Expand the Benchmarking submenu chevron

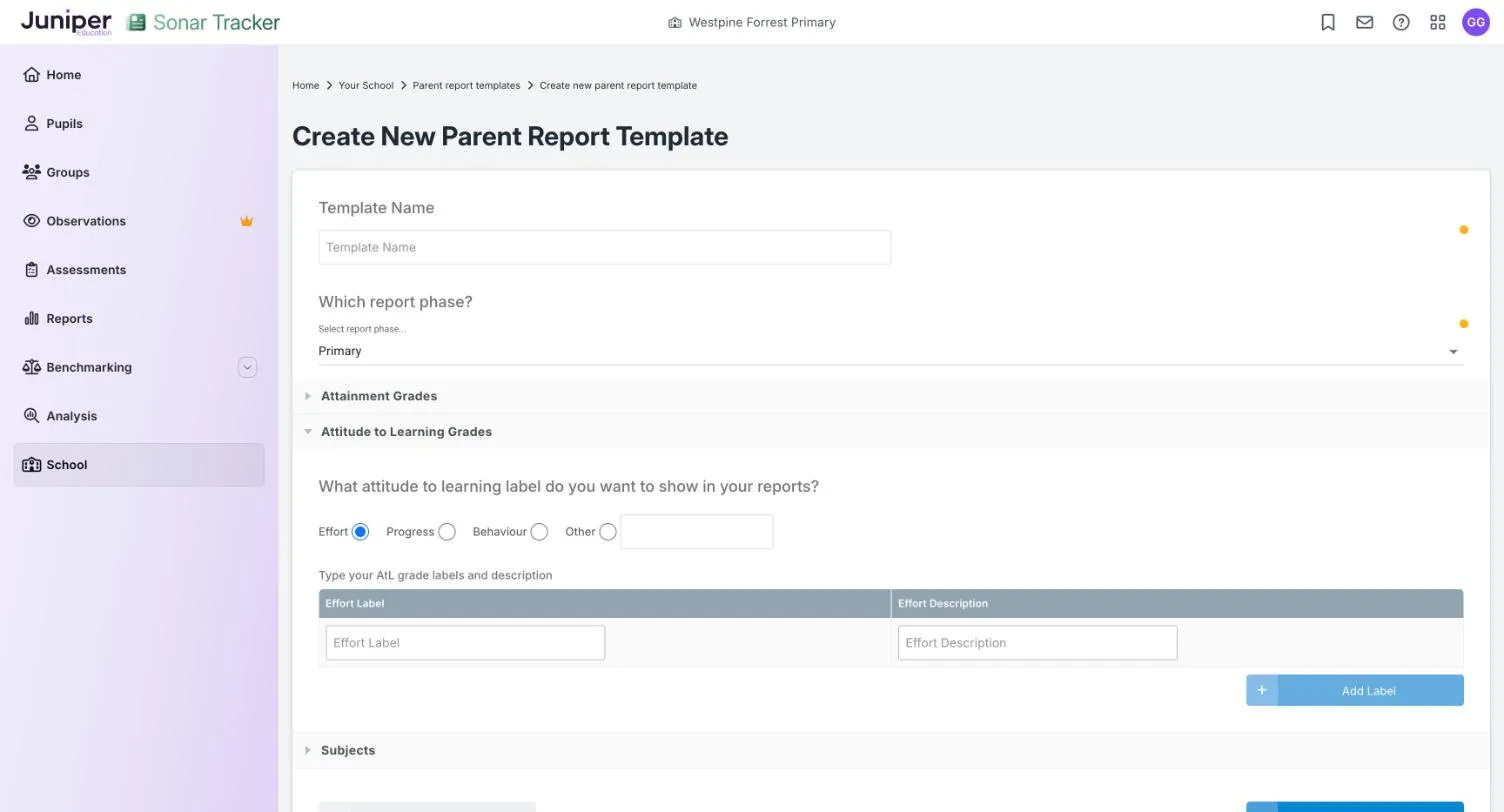pos(247,367)
